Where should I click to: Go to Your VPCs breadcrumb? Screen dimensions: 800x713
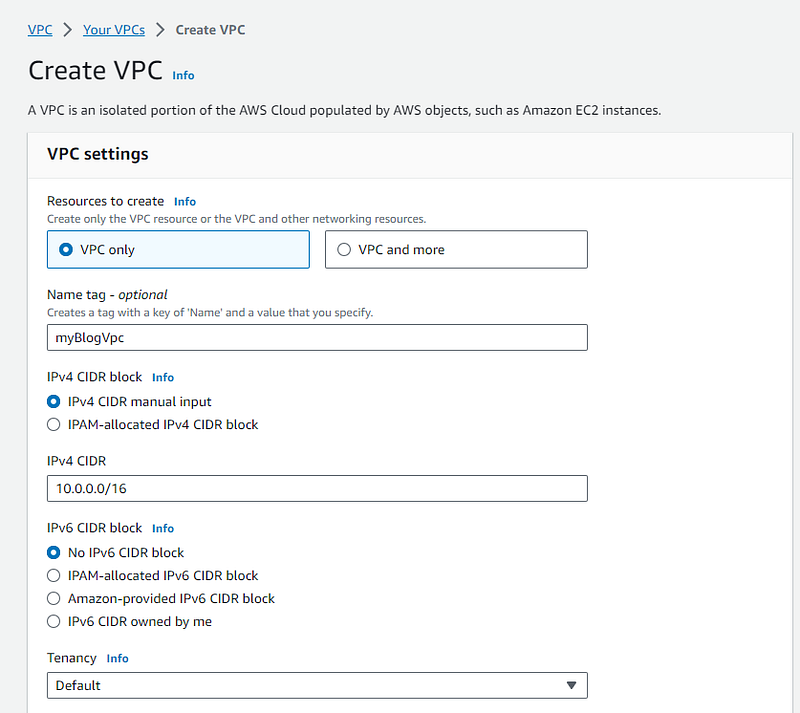click(113, 30)
